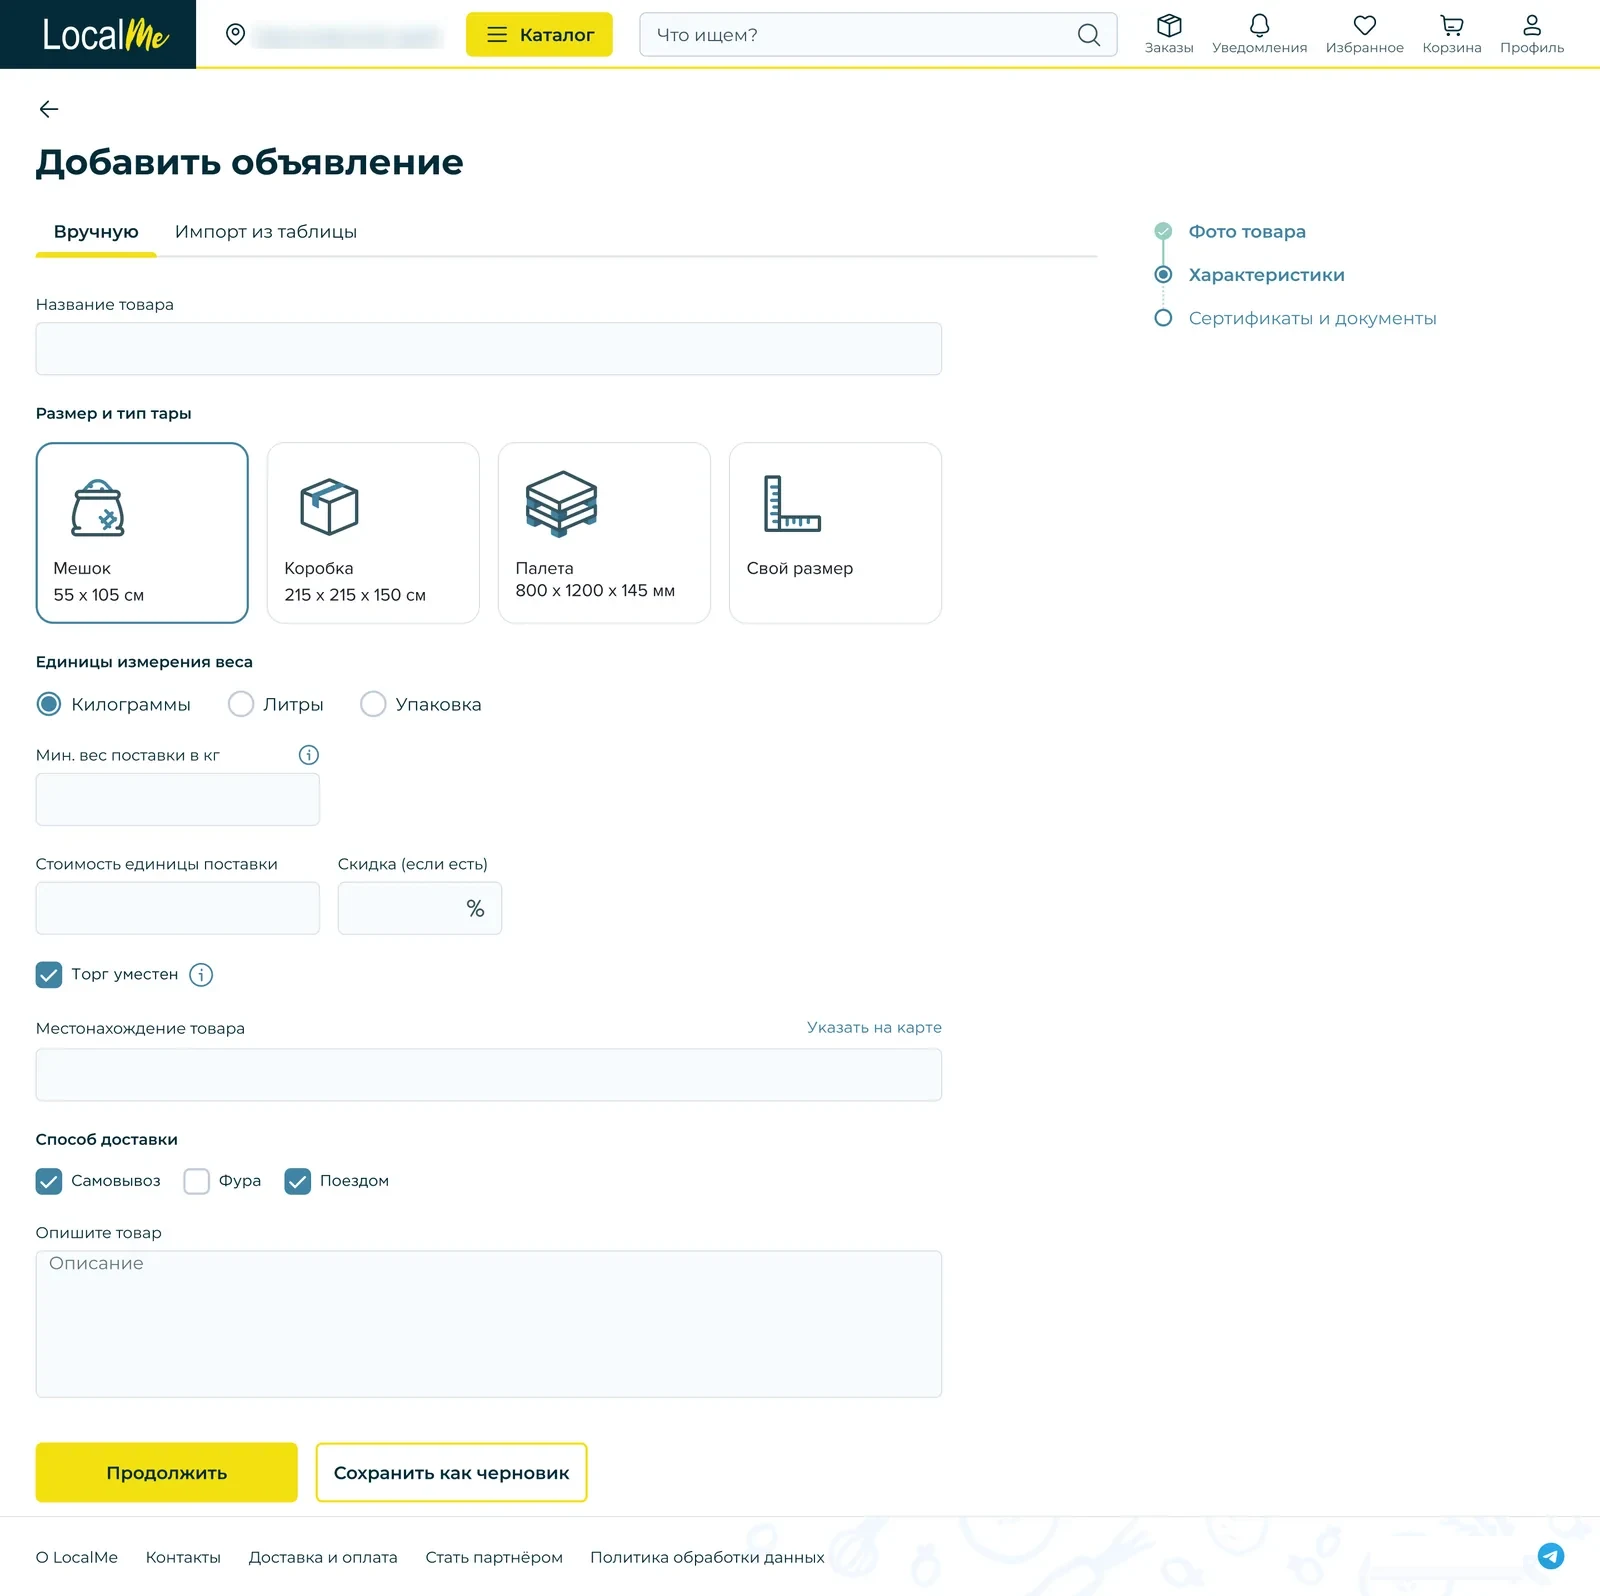Open the Telegram chat icon
Screen dimensions: 1600x1596
tap(1551, 1556)
